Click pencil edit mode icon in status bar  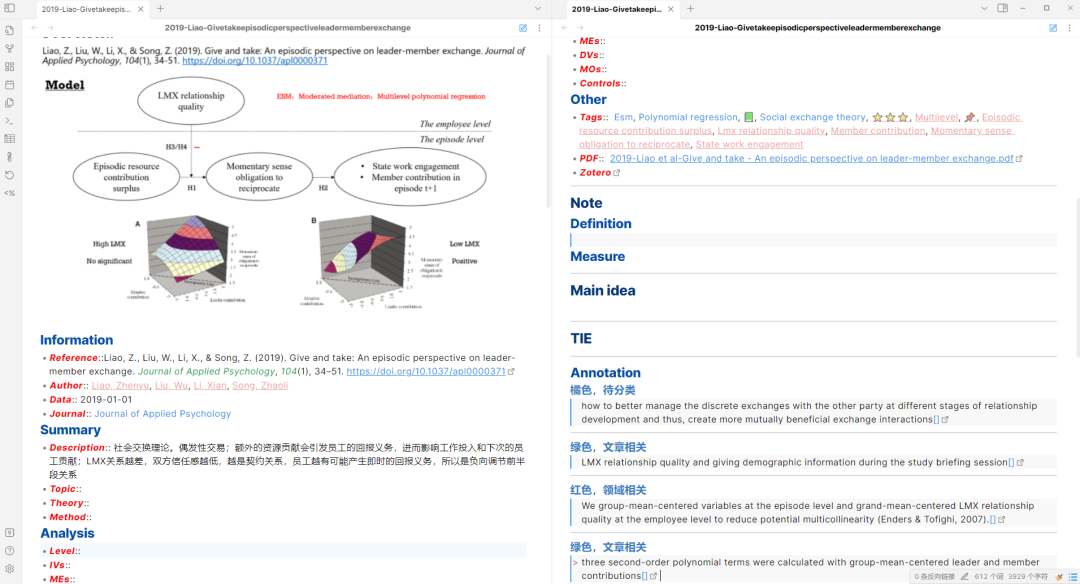tap(965, 576)
